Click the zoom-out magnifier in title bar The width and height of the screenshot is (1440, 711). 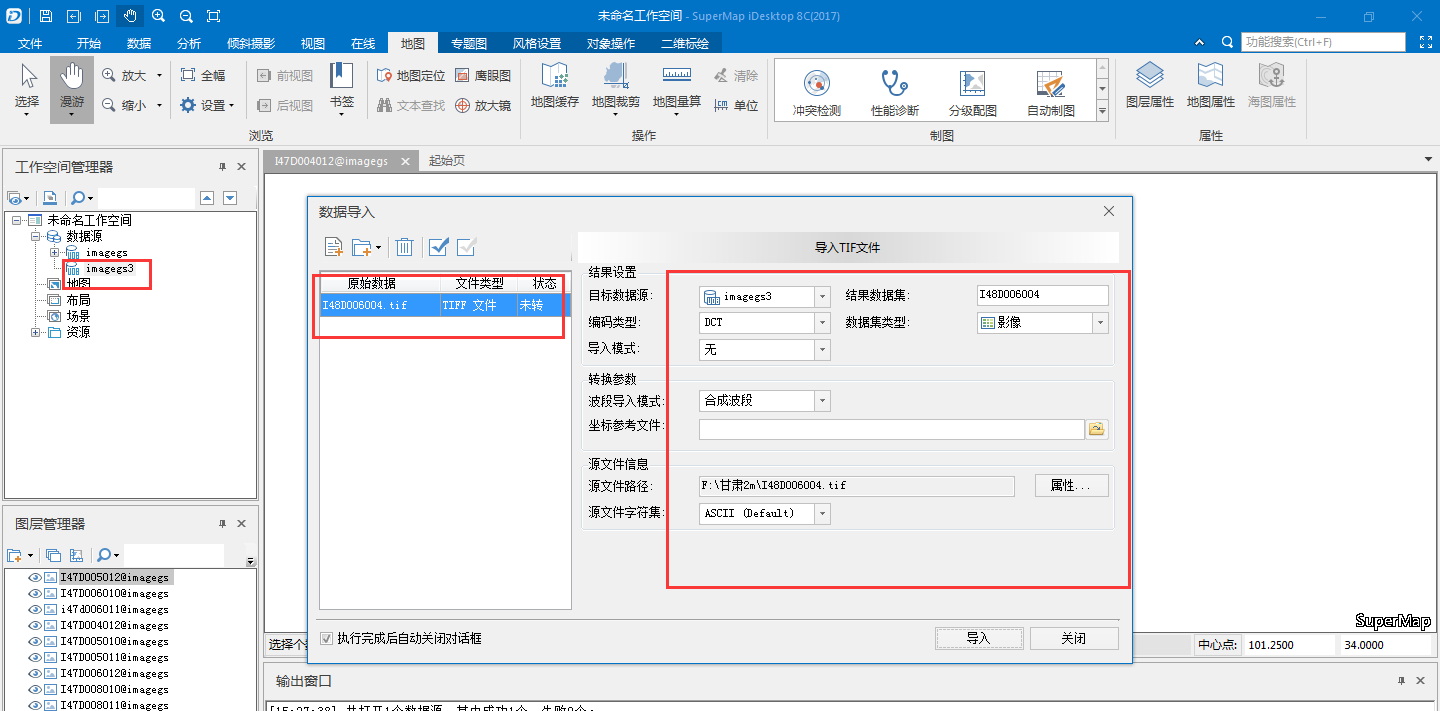[x=186, y=16]
